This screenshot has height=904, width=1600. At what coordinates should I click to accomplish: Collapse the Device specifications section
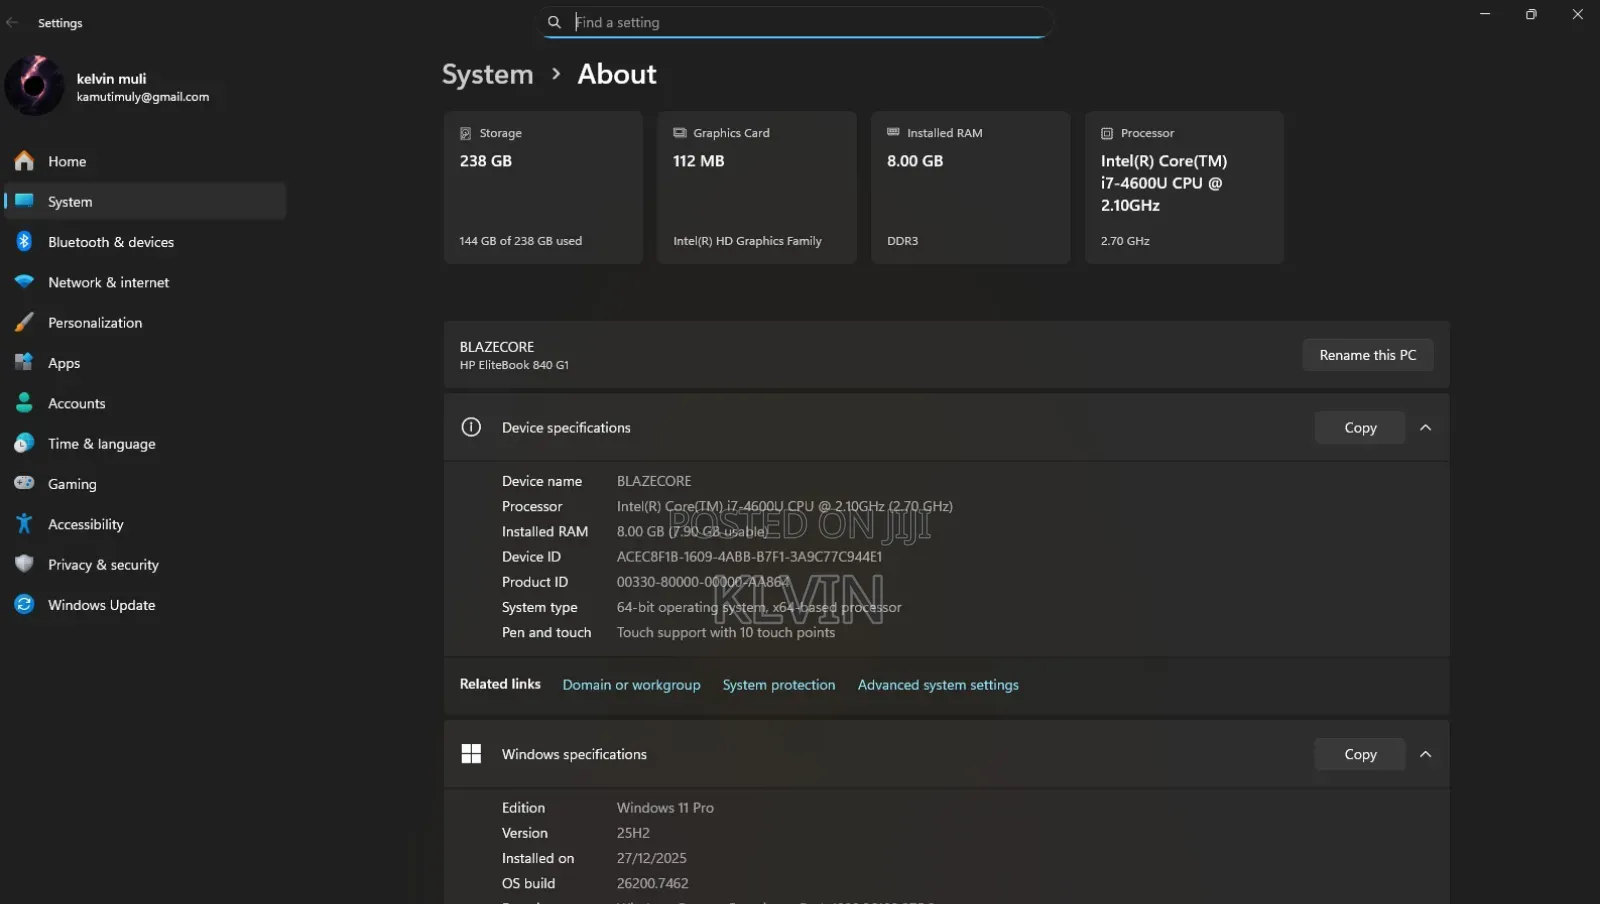point(1426,427)
